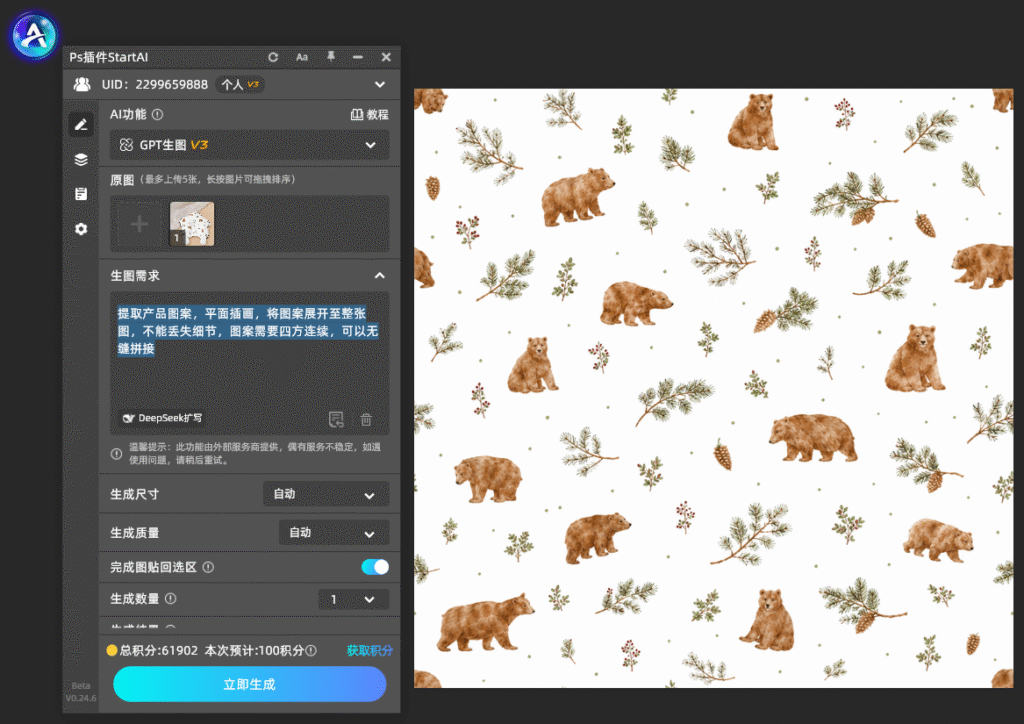Open settings gear in sidebar
Viewport: 1024px width, 724px height.
click(81, 229)
